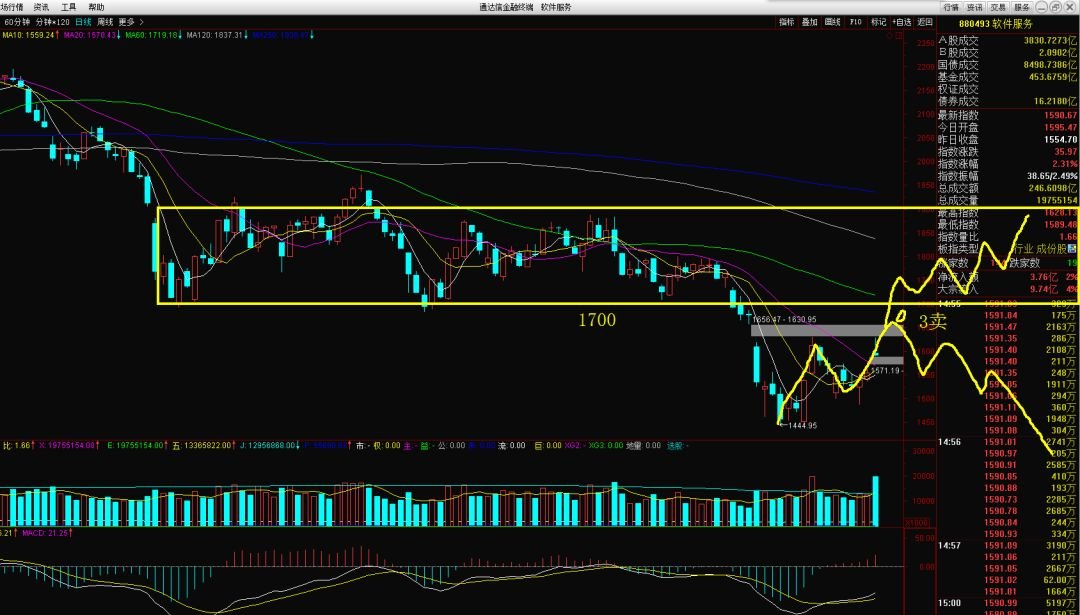The height and width of the screenshot is (615, 1080).
Task: Click the 总成交量 row
Action: point(1008,200)
